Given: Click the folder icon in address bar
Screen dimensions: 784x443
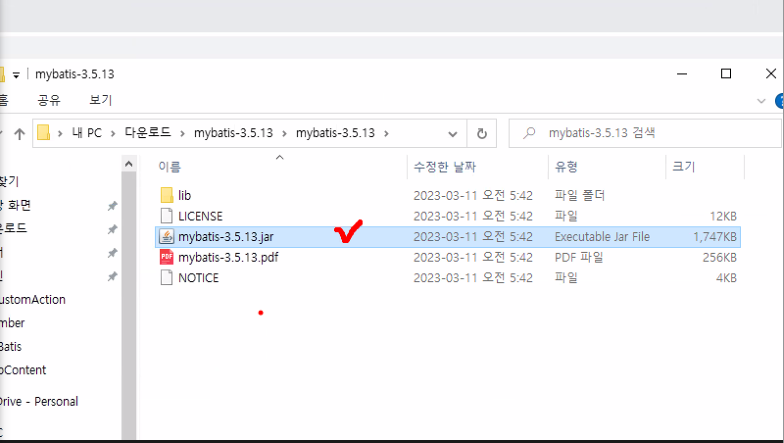Looking at the screenshot, I should click(44, 133).
